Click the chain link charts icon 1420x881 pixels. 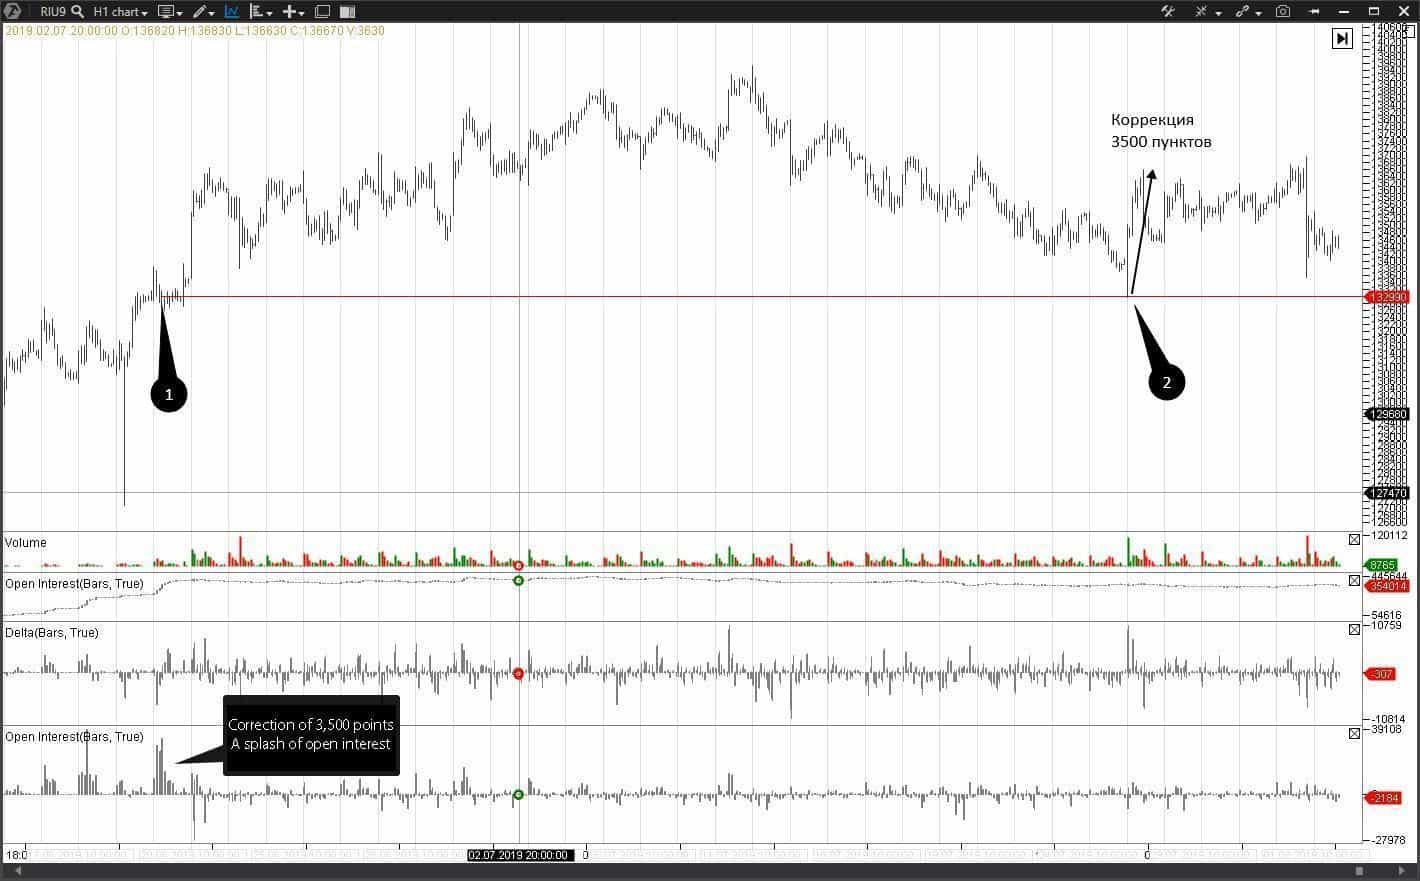(x=1243, y=12)
